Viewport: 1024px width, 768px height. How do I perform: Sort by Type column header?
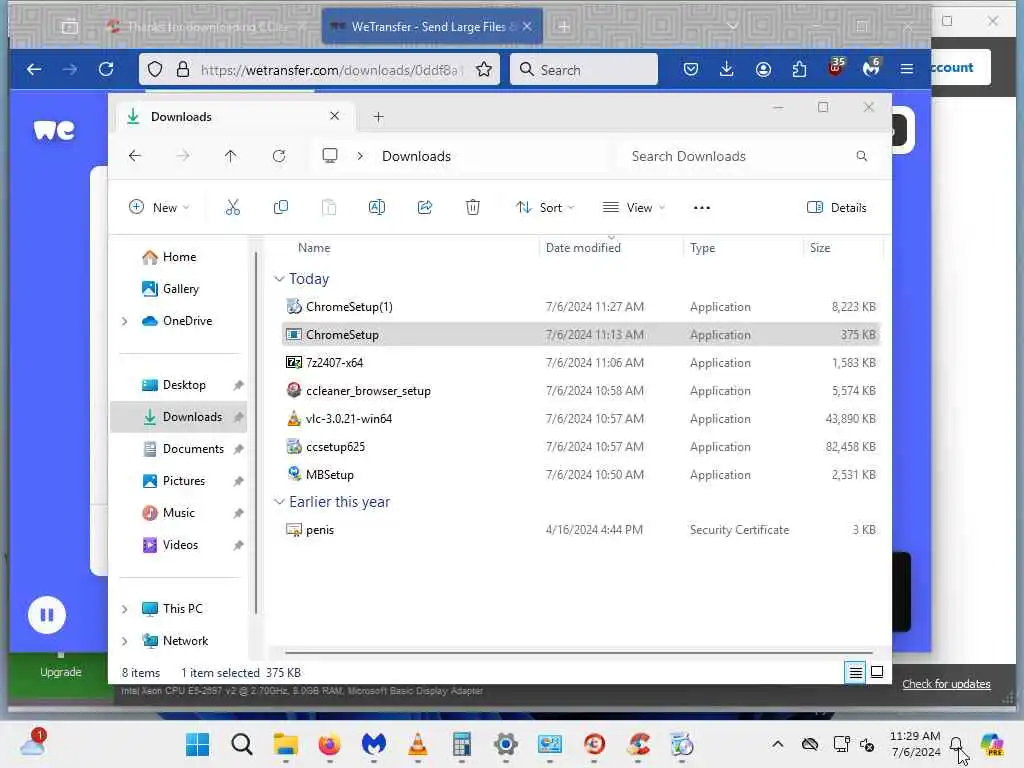click(x=703, y=248)
